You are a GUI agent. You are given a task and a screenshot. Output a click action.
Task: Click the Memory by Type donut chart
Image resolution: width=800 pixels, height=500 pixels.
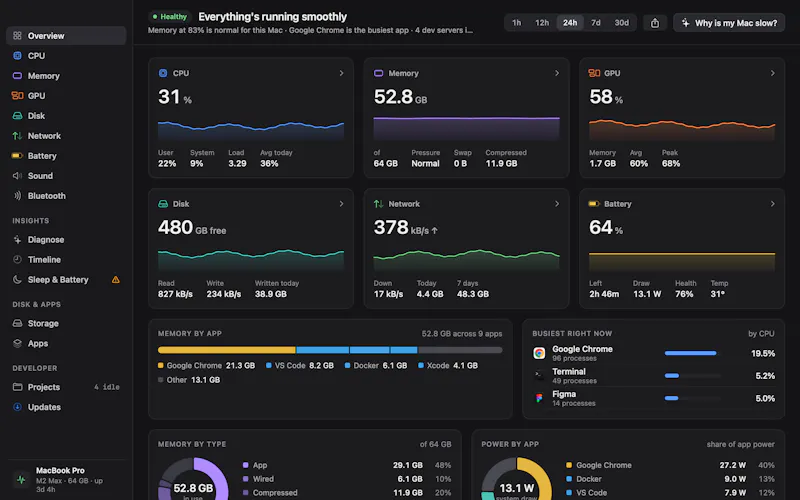point(193,480)
